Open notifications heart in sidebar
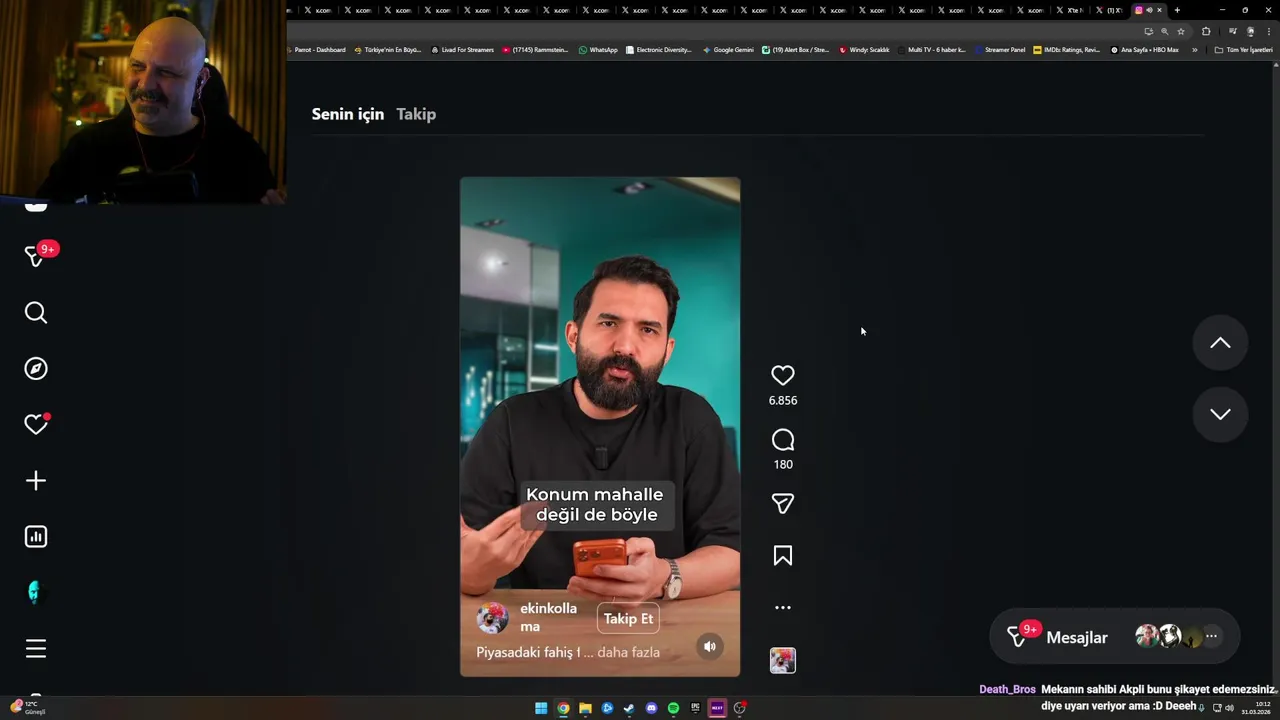The width and height of the screenshot is (1280, 720). [36, 425]
